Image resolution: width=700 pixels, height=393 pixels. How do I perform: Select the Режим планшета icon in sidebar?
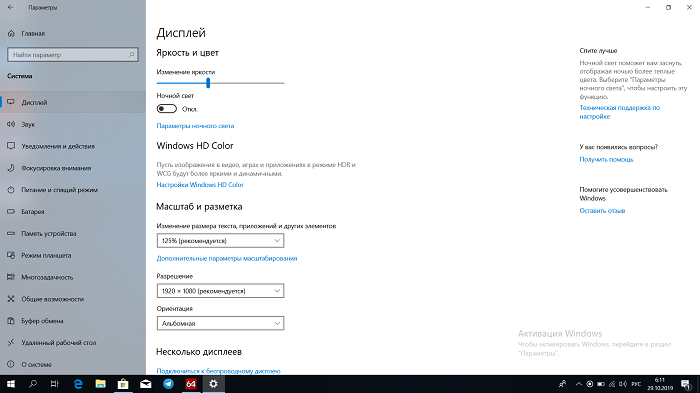tap(11, 255)
